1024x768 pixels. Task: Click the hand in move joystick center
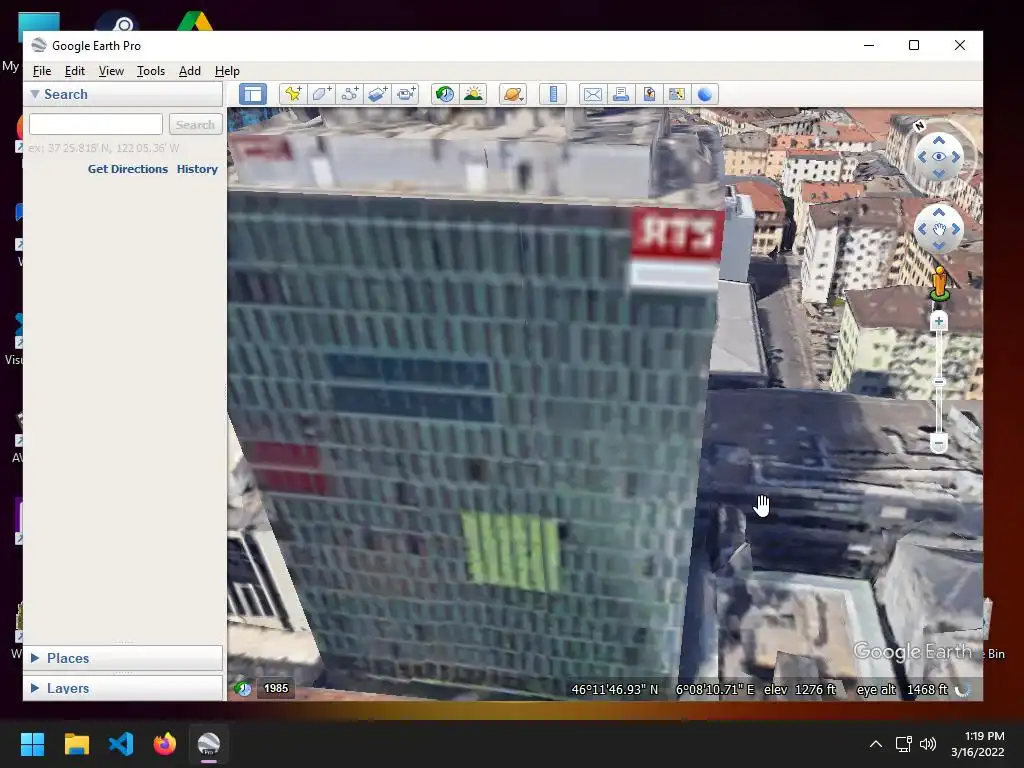coord(938,229)
